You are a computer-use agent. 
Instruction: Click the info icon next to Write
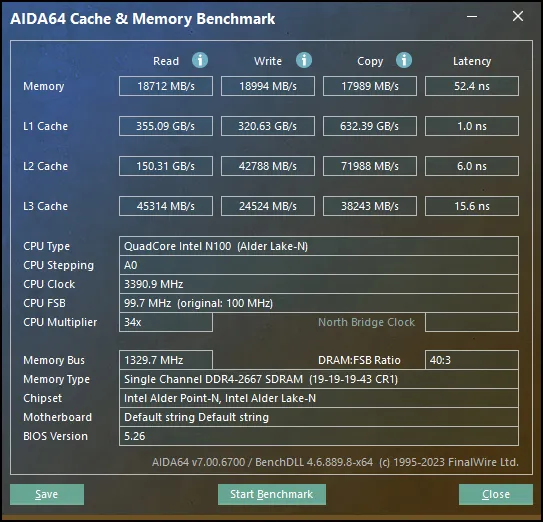tap(304, 60)
